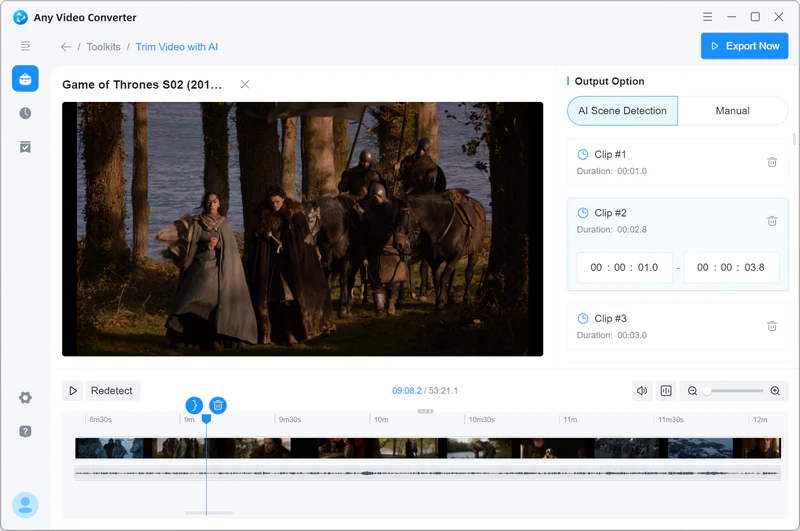Open the history clock sidebar icon
The image size is (800, 531).
tap(25, 113)
